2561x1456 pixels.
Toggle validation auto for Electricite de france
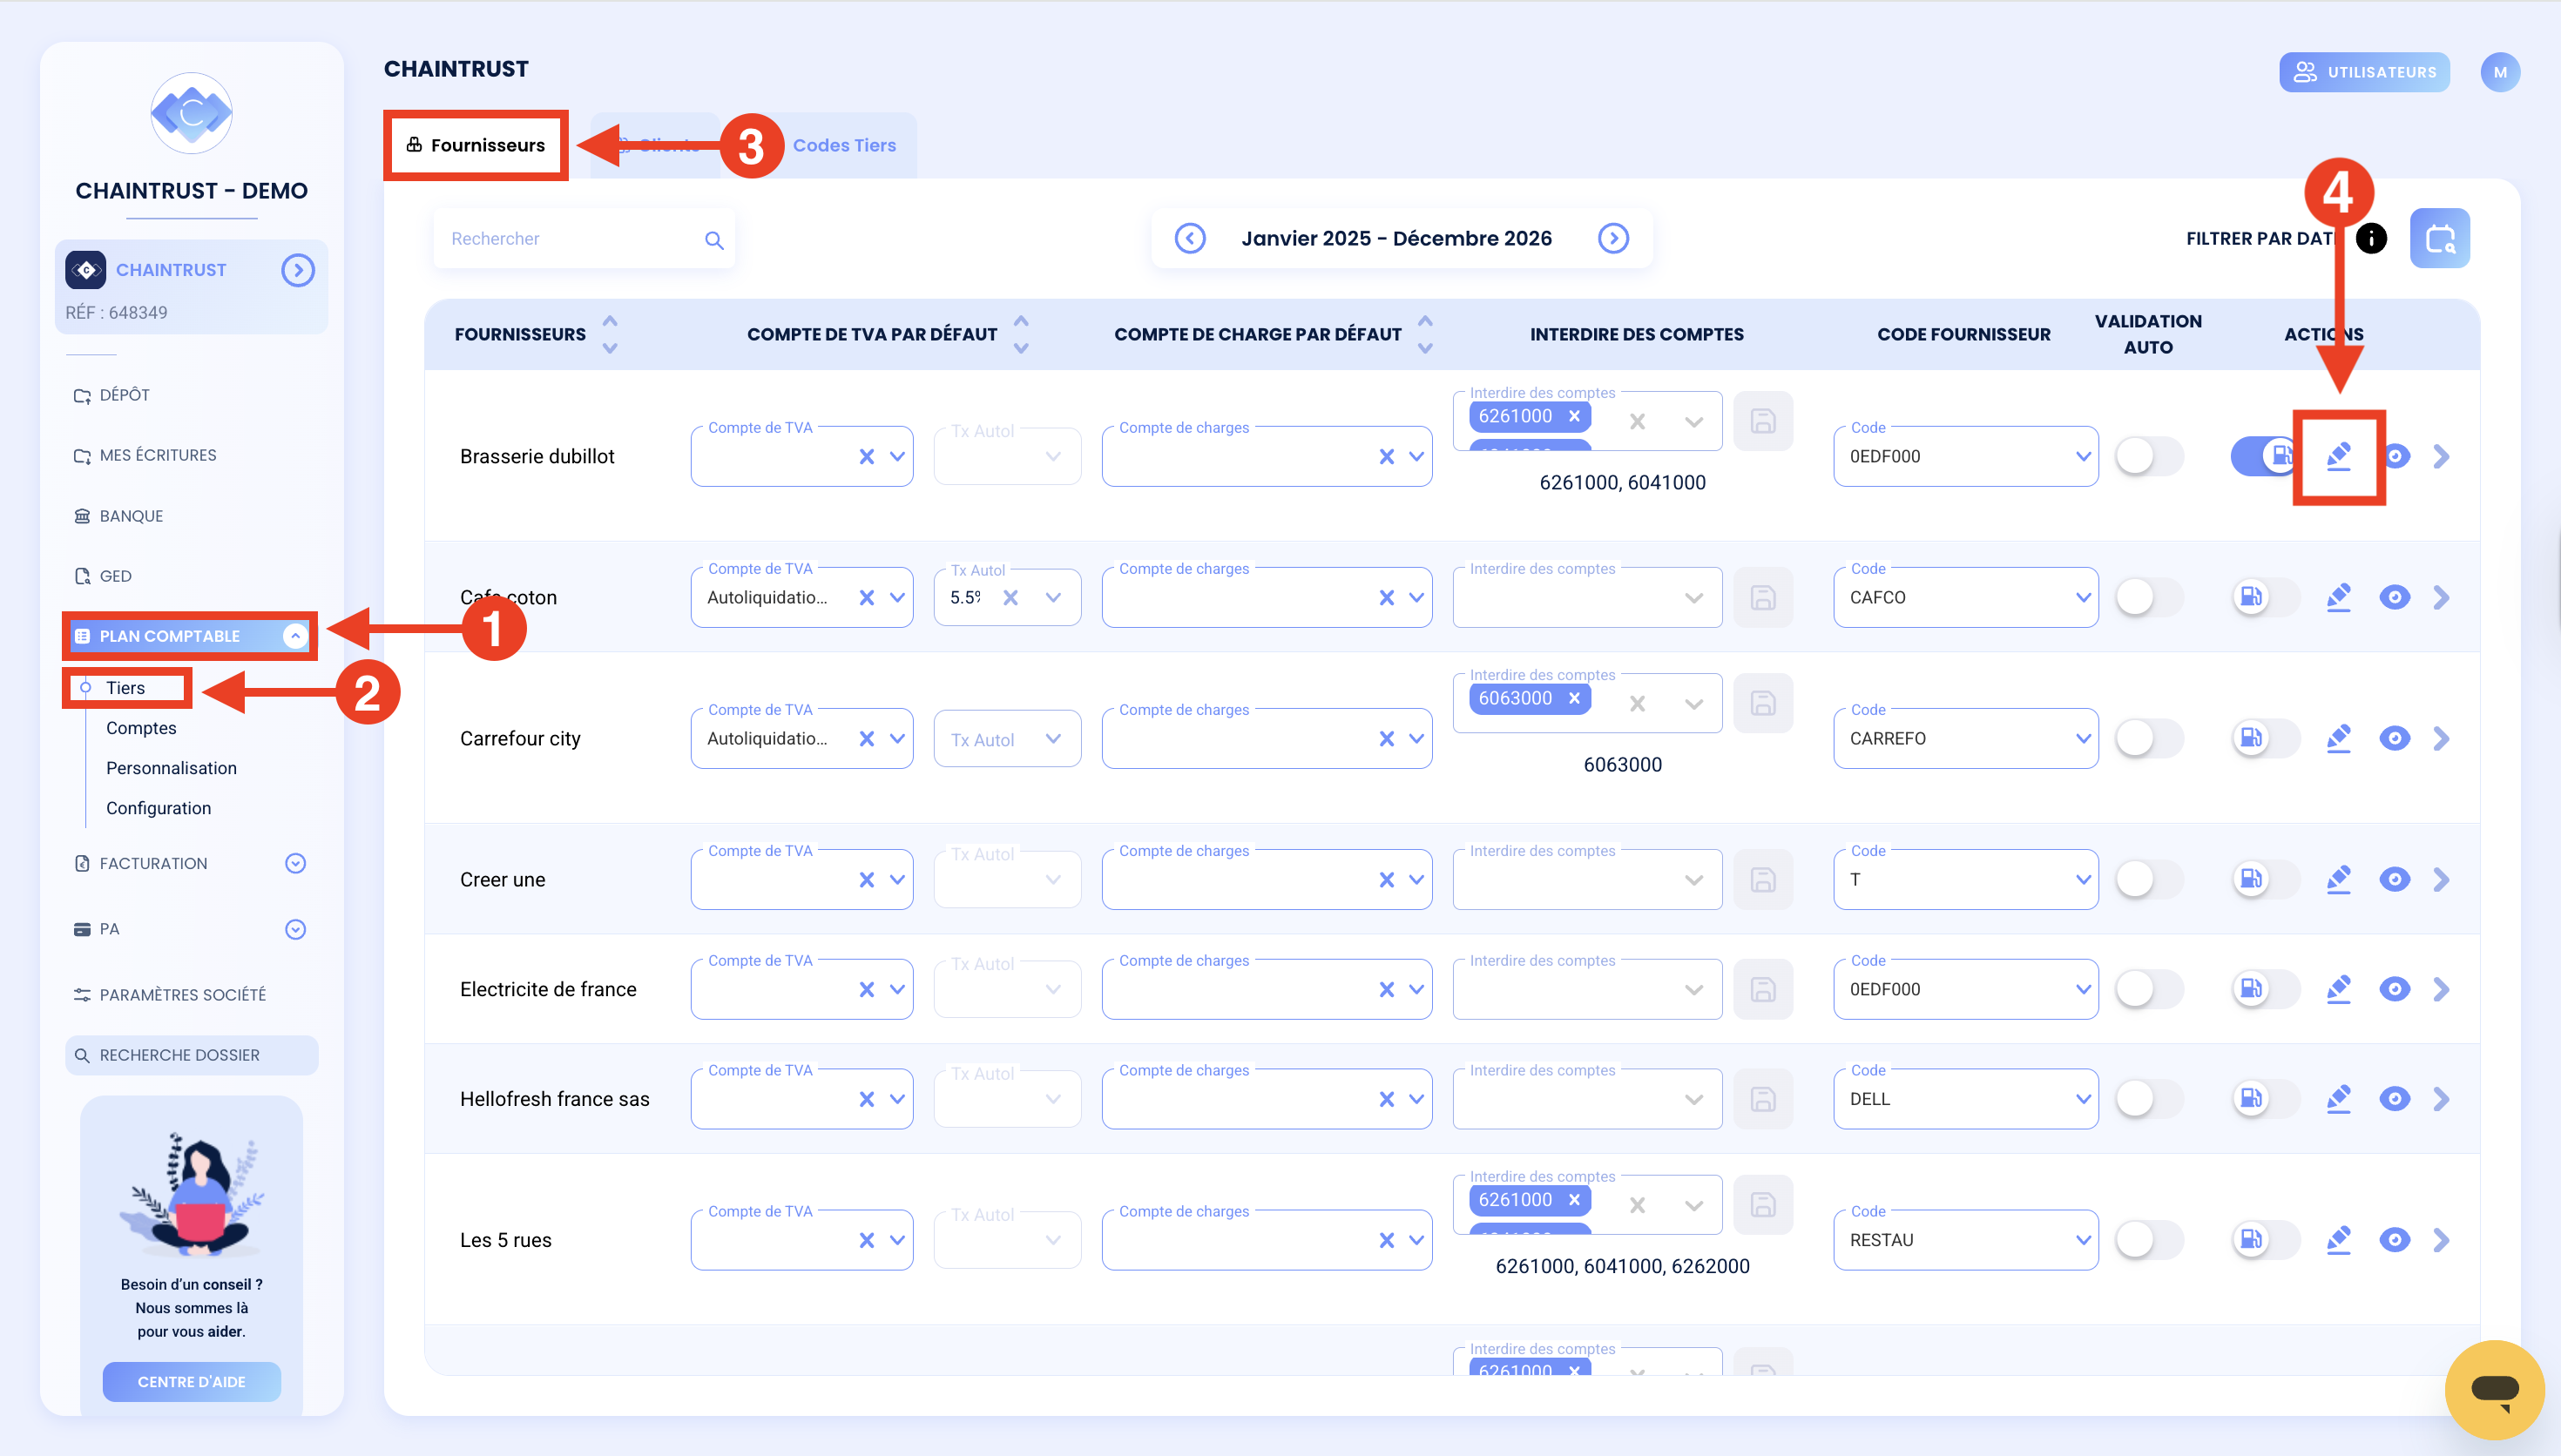click(x=2148, y=989)
